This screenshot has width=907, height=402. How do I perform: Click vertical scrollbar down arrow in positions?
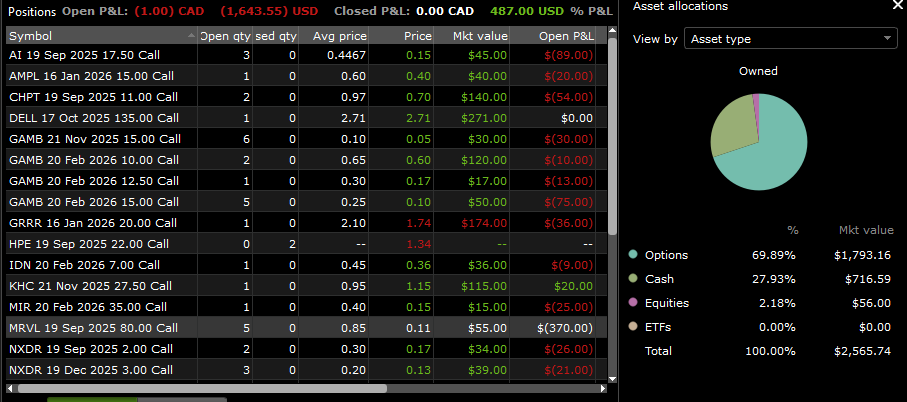coord(613,378)
